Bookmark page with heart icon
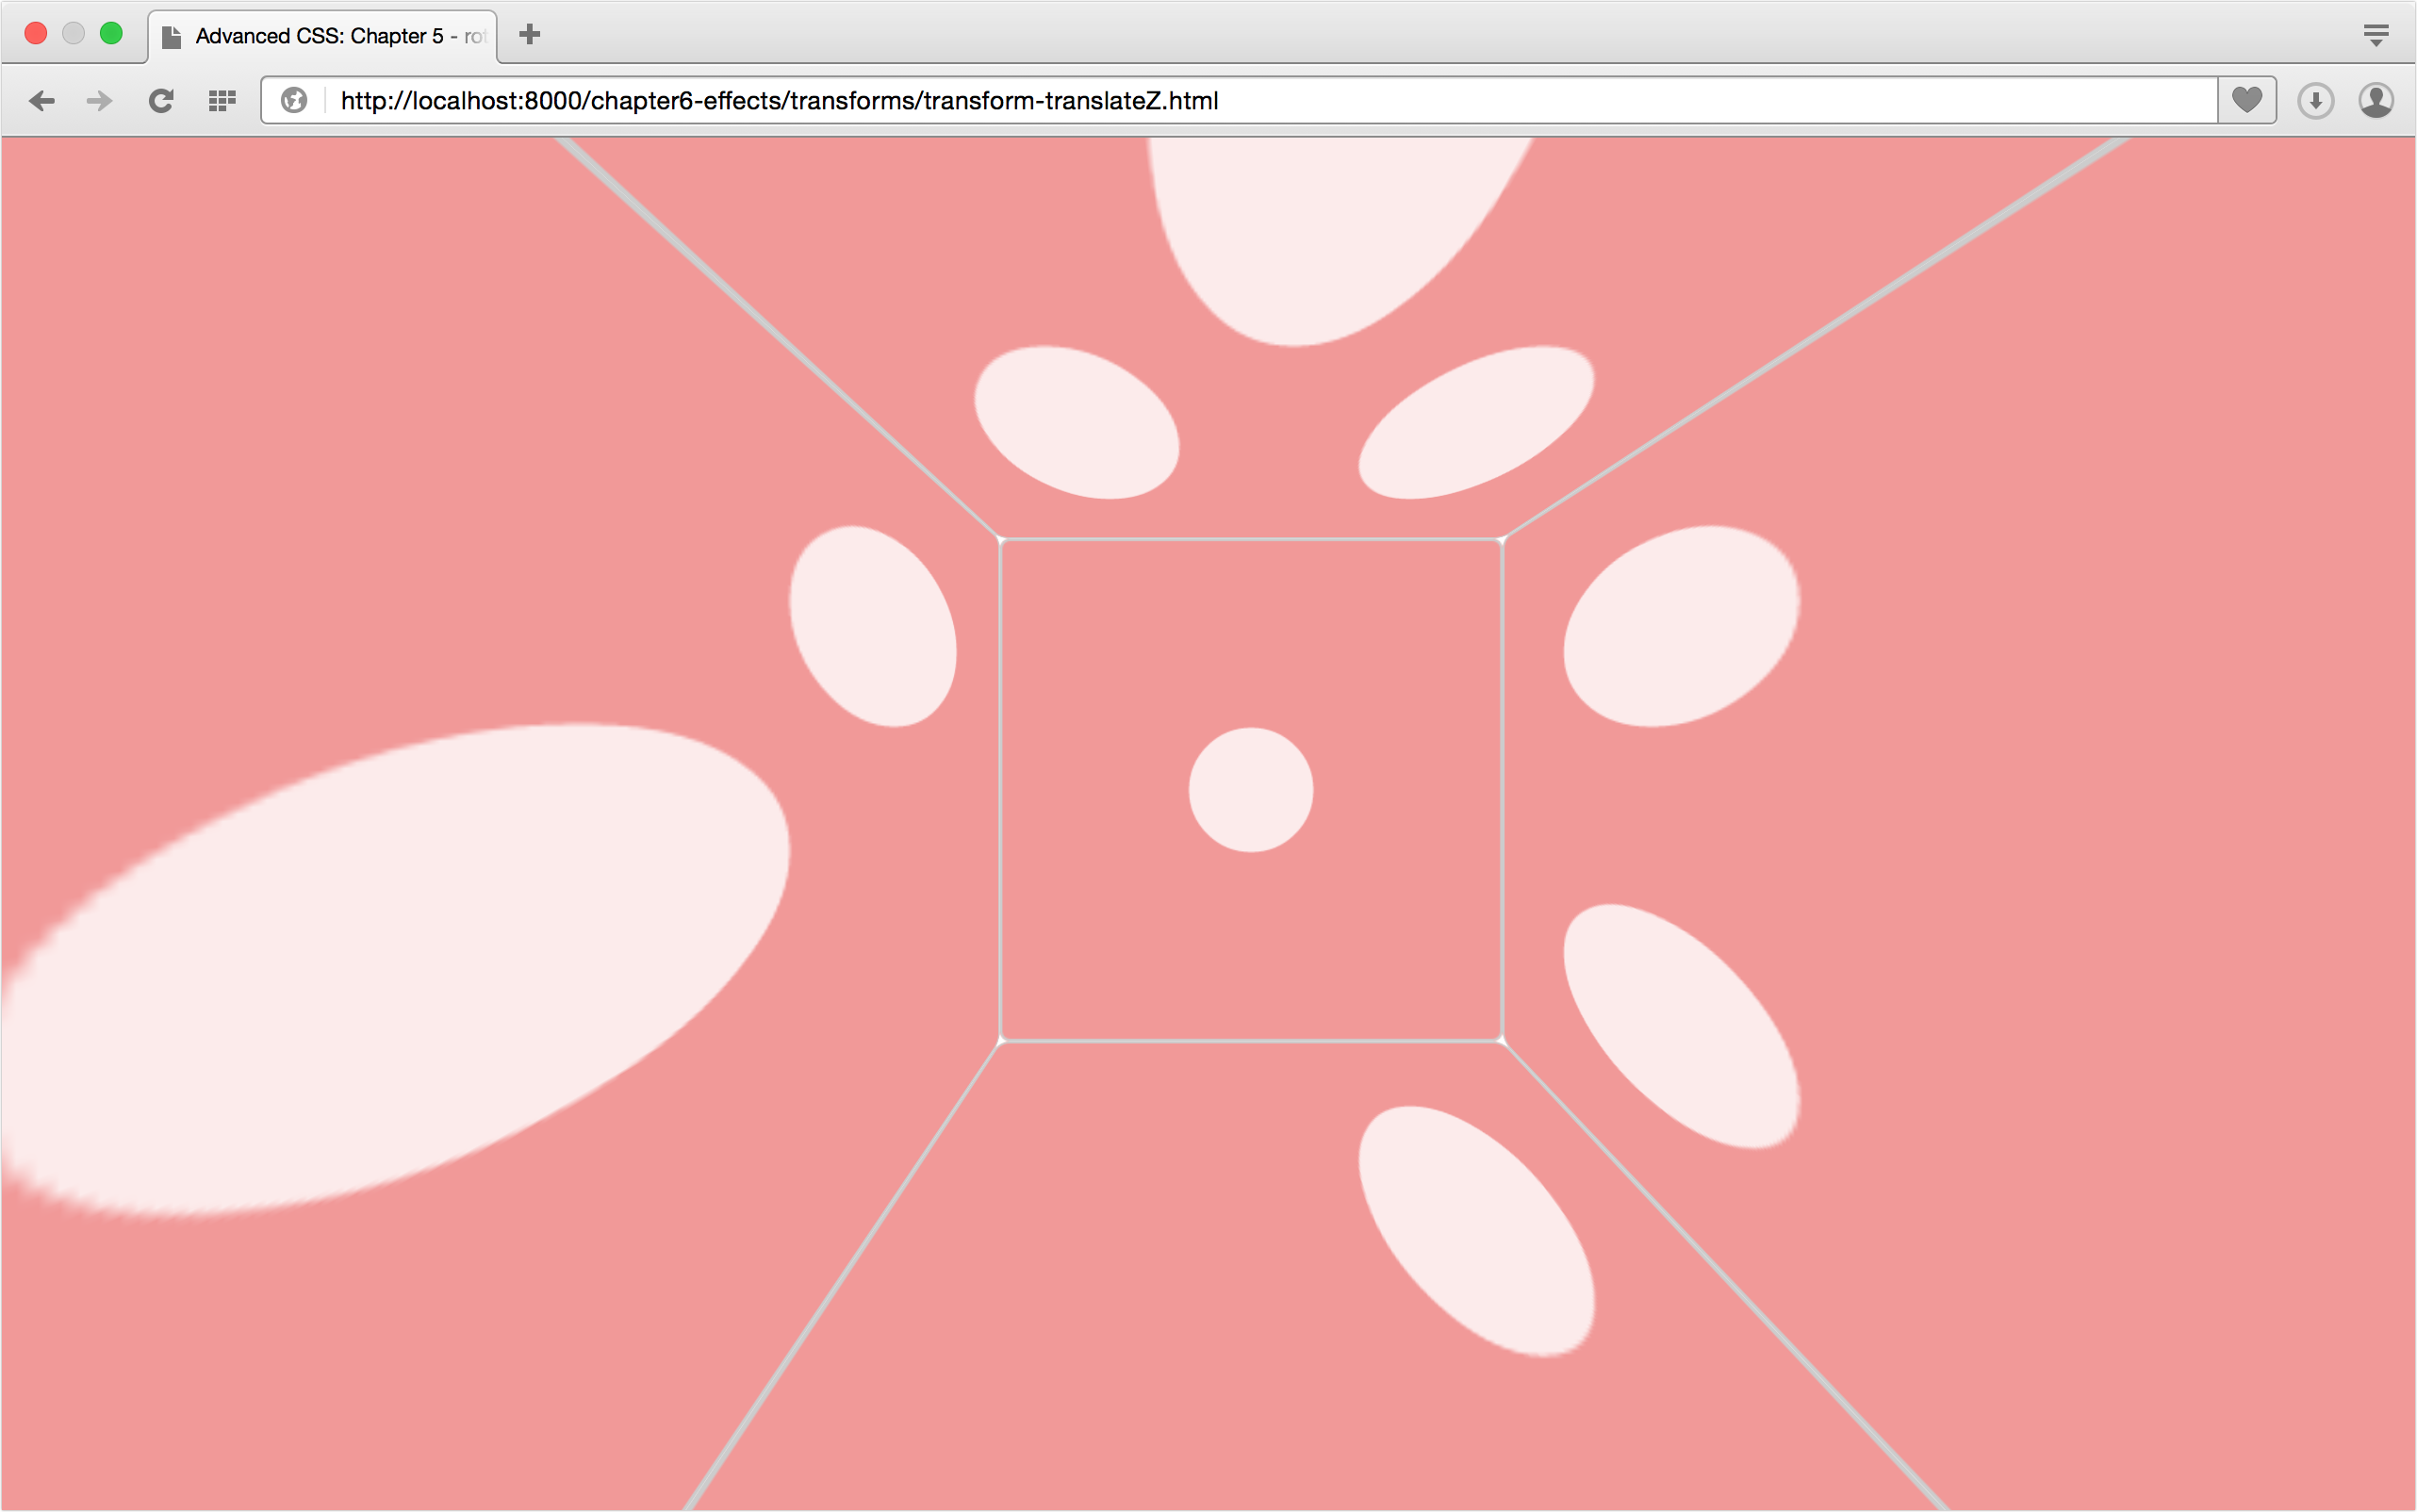 (x=2246, y=101)
